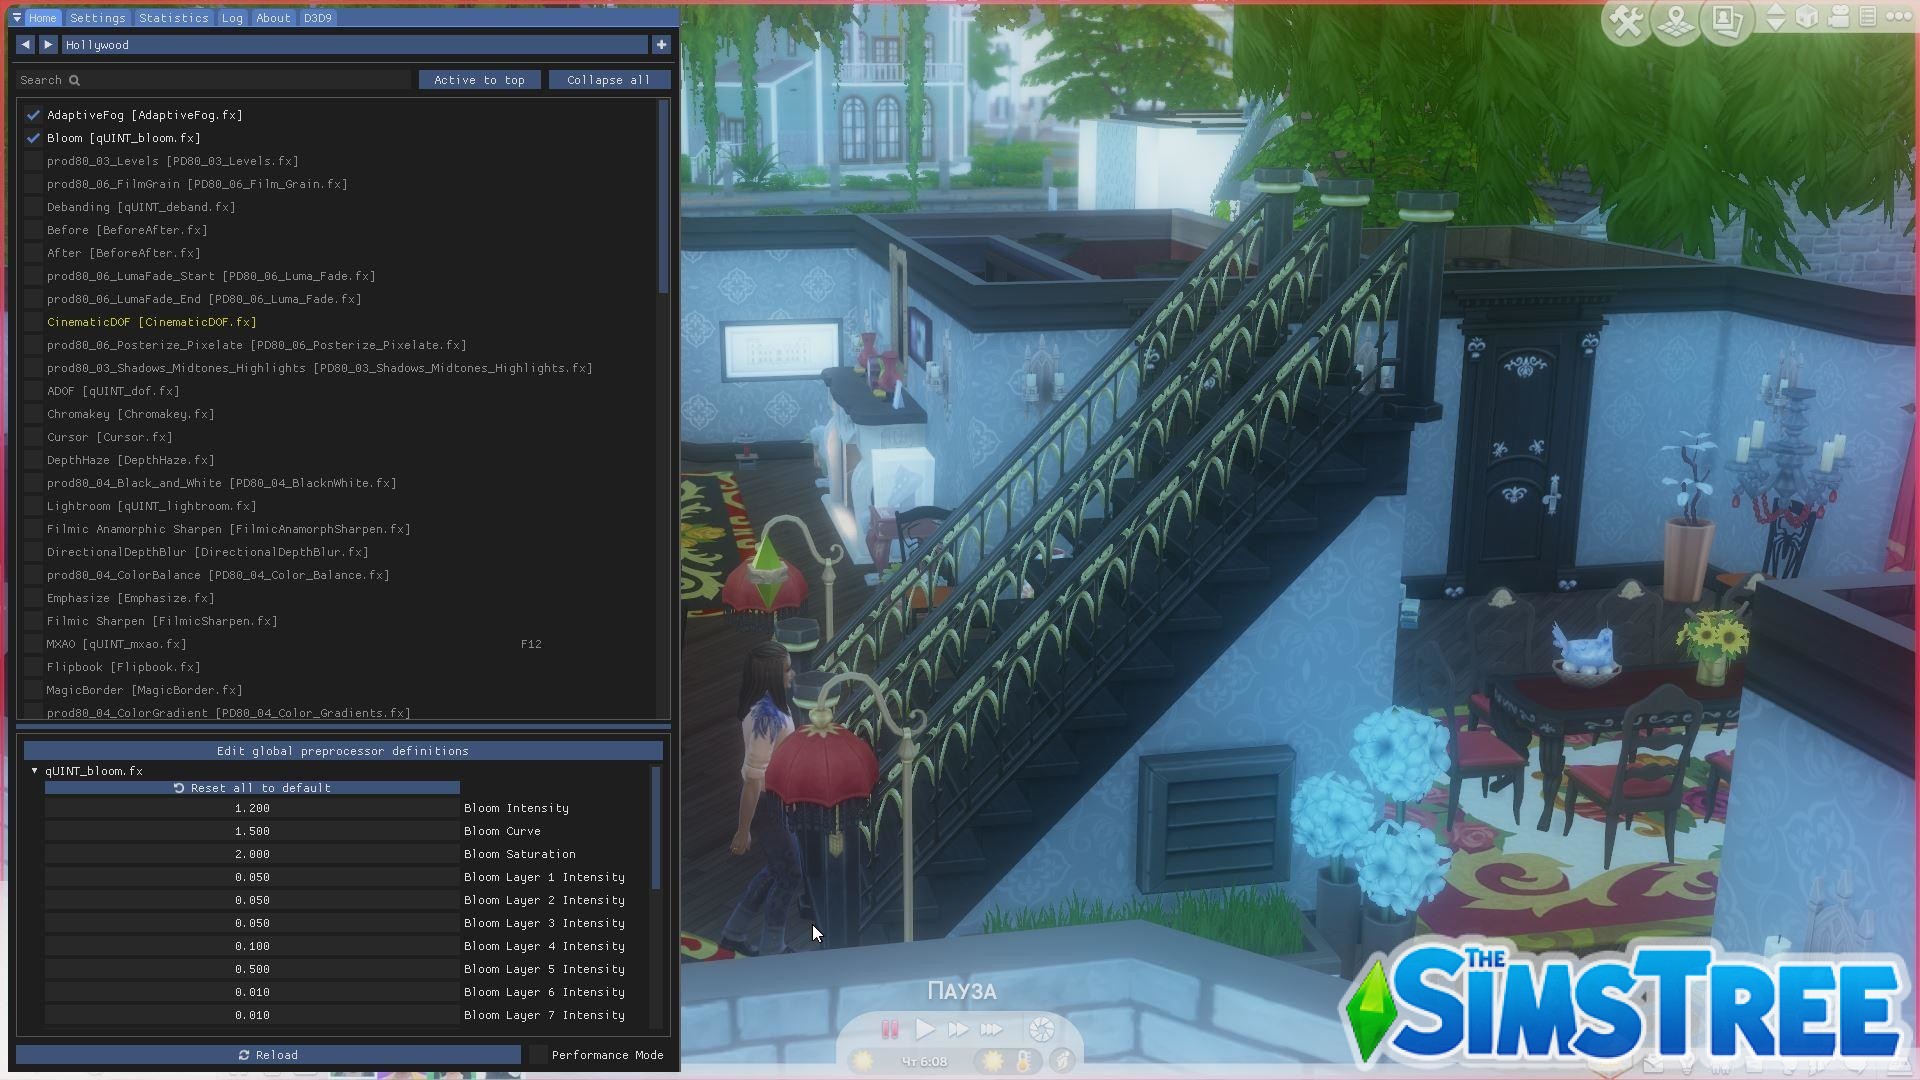This screenshot has width=1920, height=1080.
Task: Open the Settings tab
Action: [x=98, y=18]
